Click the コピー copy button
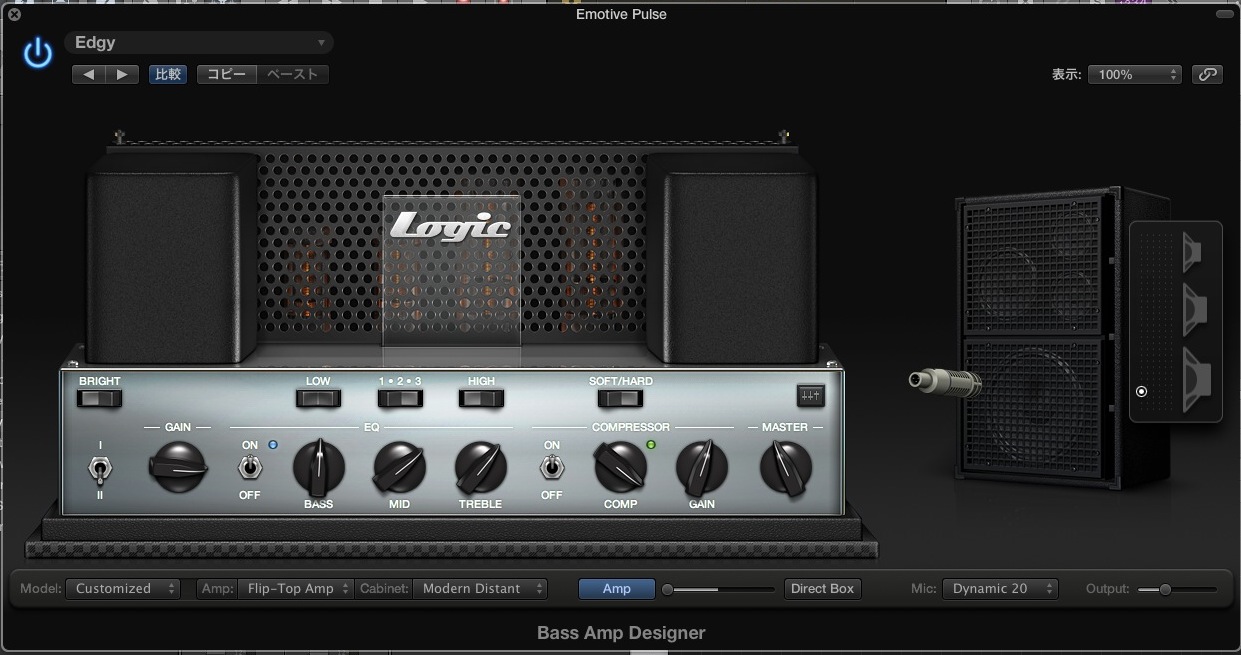The height and width of the screenshot is (655, 1241). [227, 74]
